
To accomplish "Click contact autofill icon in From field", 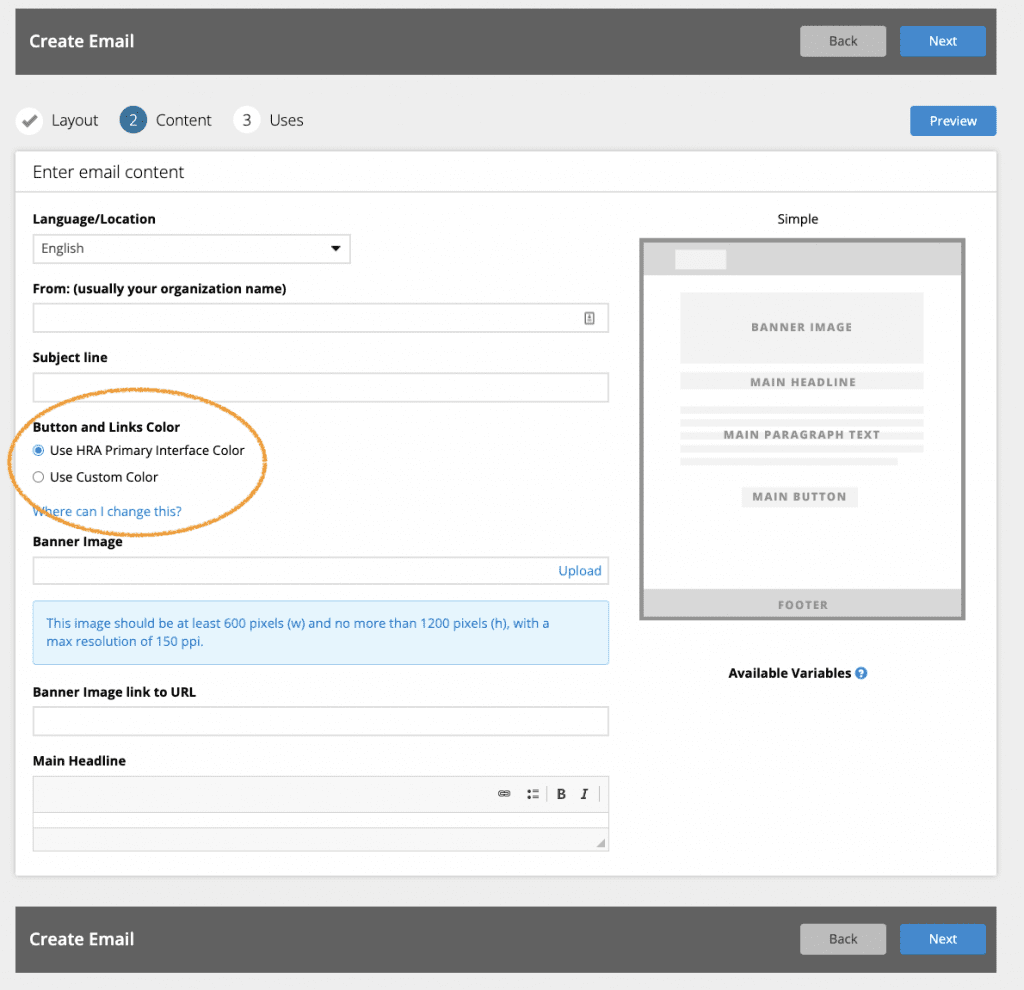I will [x=589, y=318].
